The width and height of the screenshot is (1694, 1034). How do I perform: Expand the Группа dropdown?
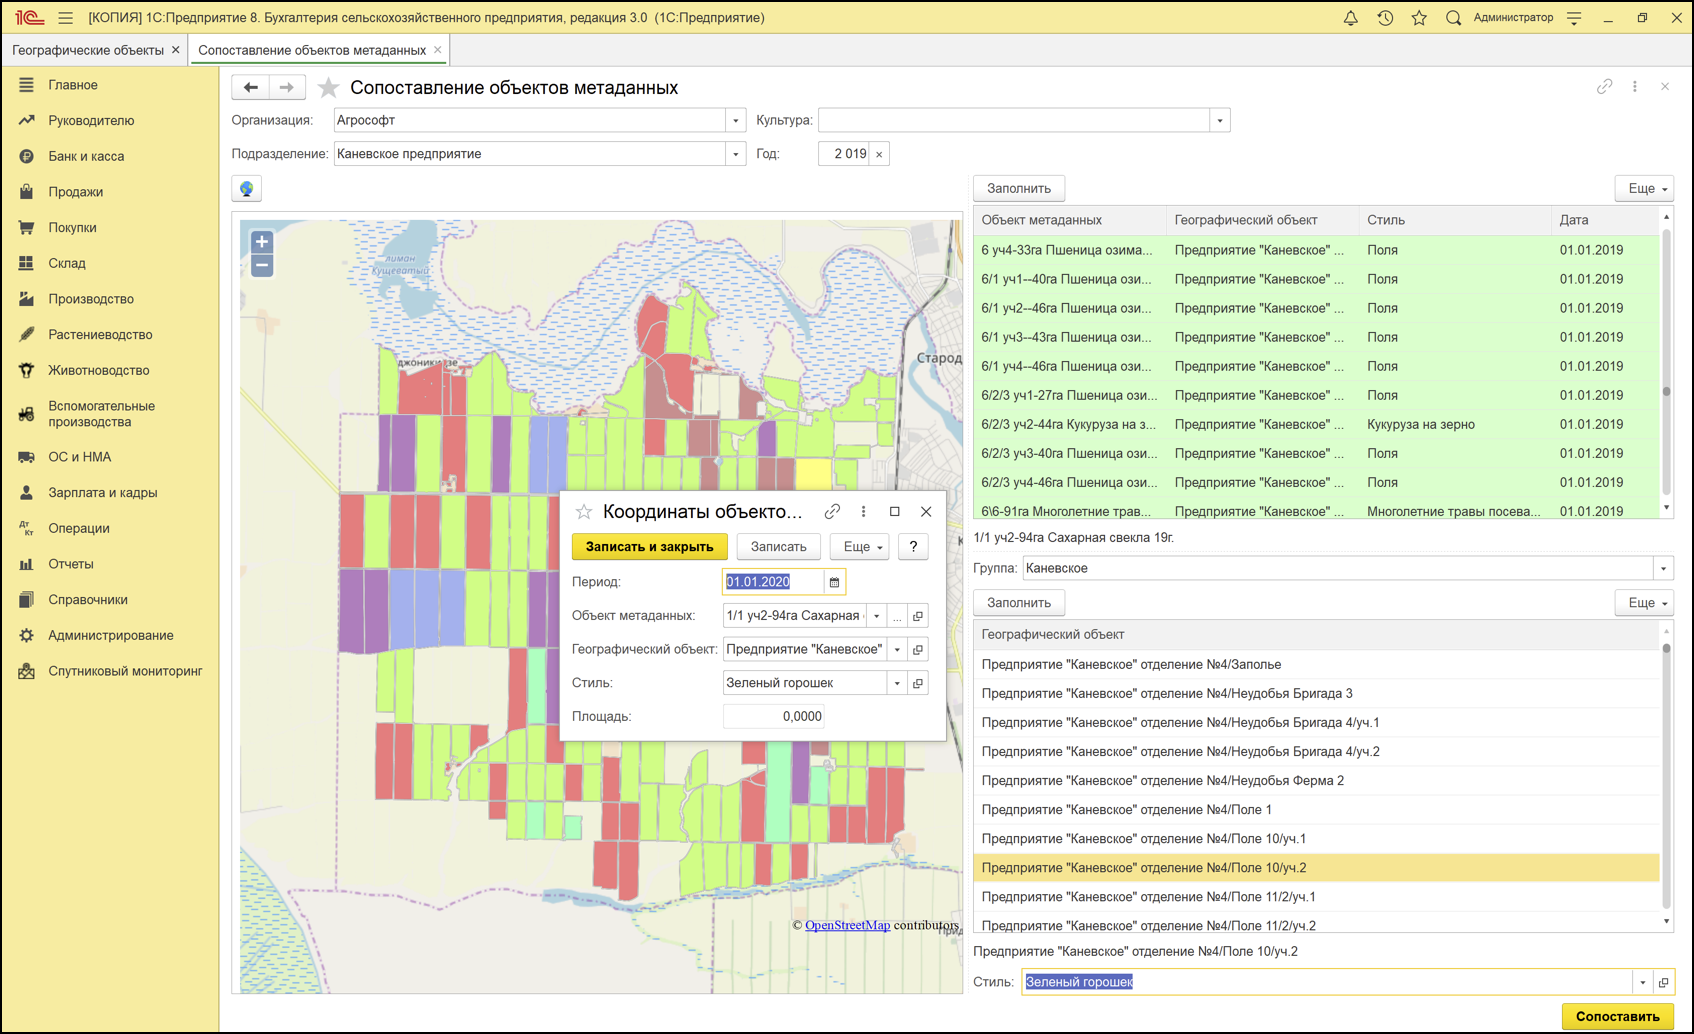1664,569
